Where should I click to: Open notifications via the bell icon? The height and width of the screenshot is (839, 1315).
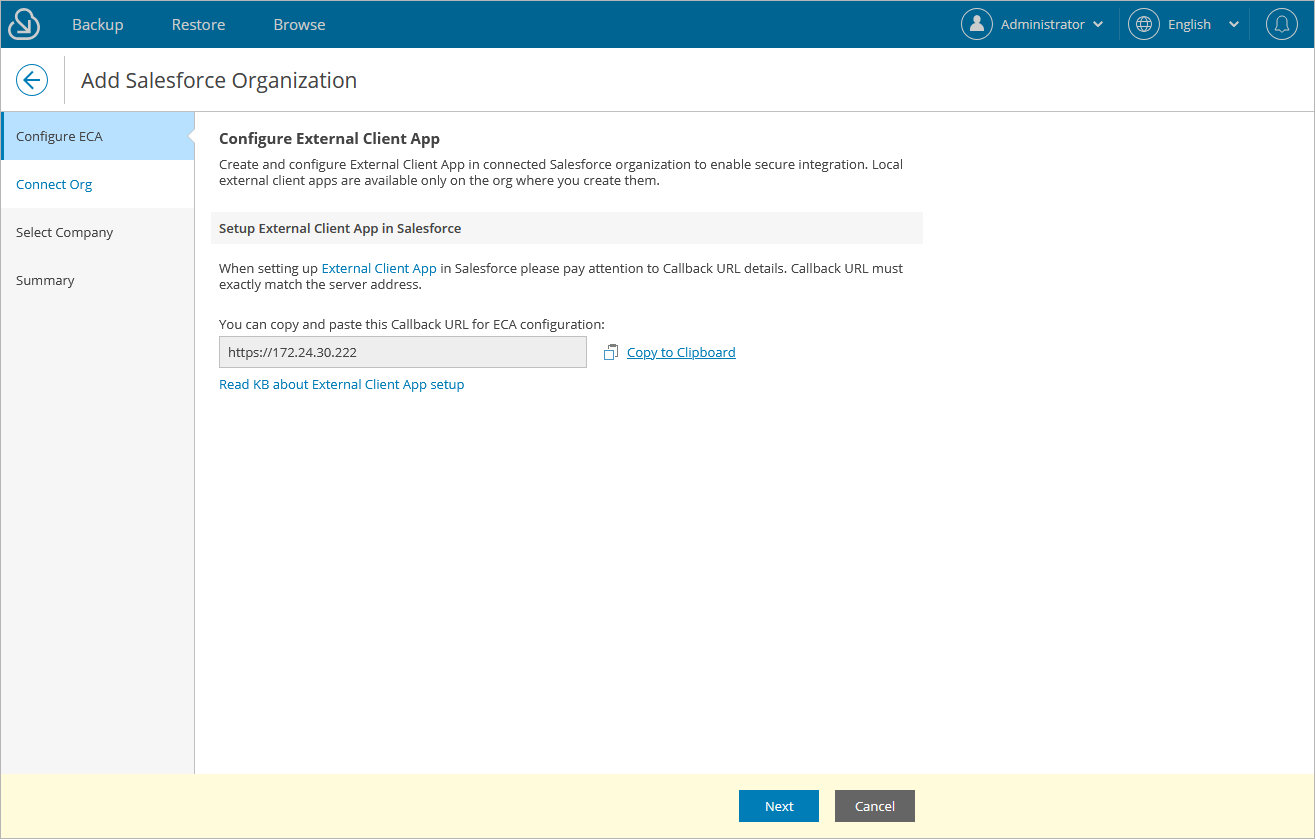click(1281, 23)
